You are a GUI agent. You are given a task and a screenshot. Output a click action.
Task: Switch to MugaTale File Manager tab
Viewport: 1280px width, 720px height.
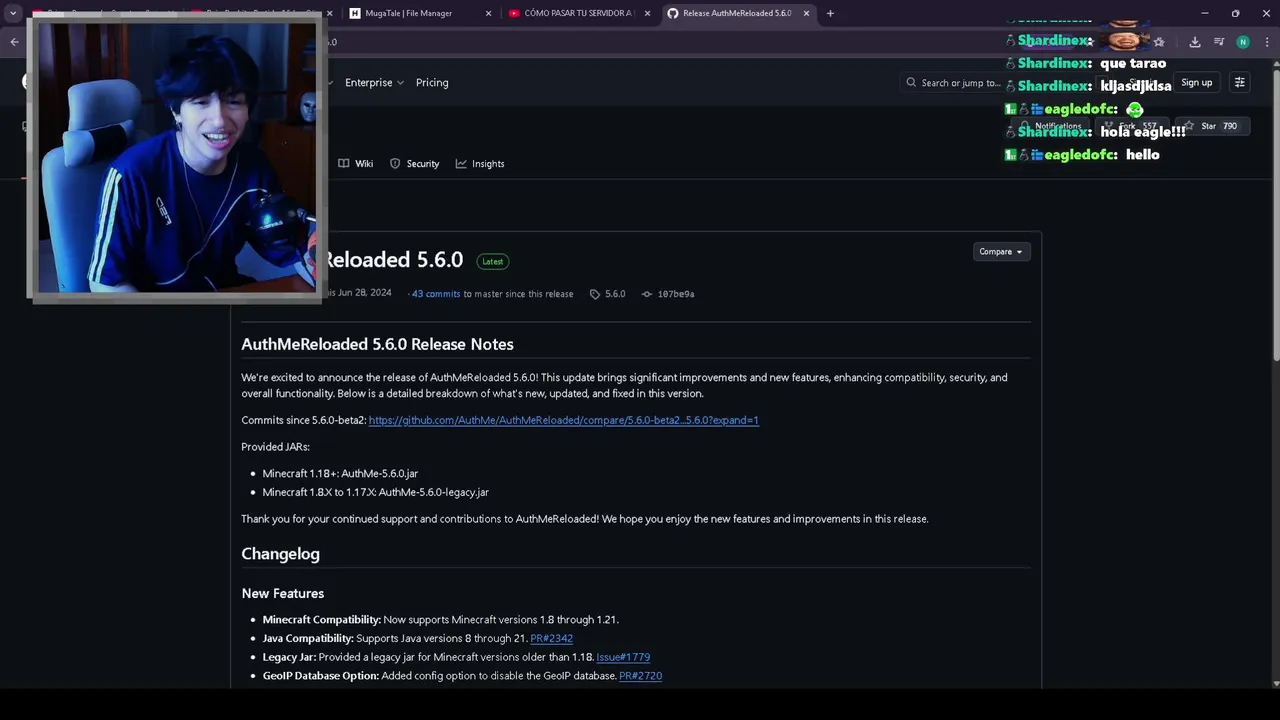coord(420,13)
